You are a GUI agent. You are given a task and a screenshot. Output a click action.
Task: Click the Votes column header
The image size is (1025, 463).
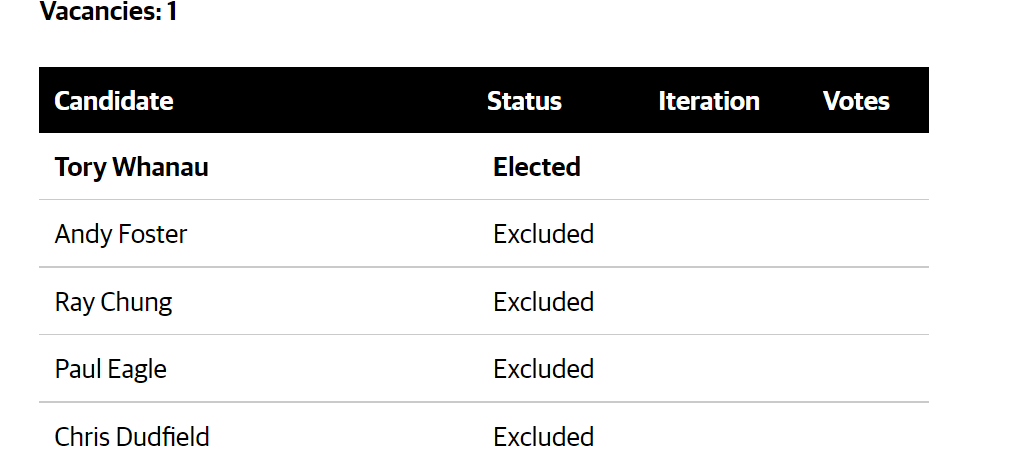pos(856,101)
